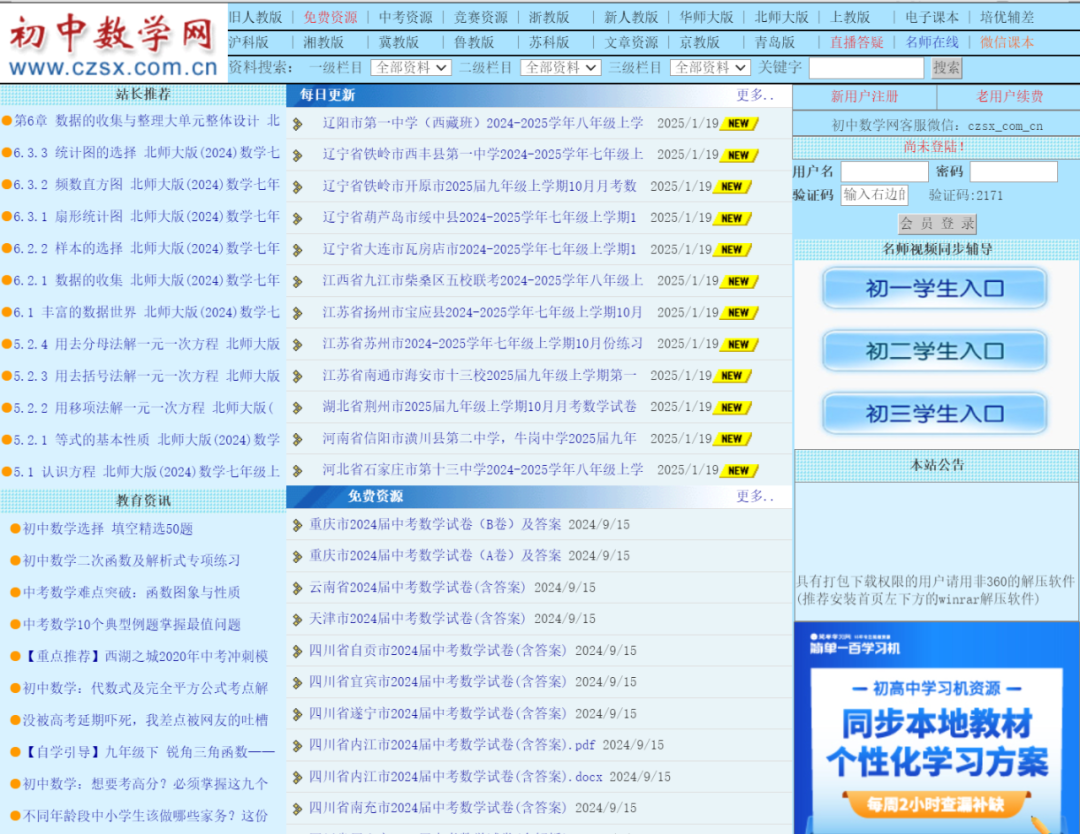This screenshot has width=1080, height=834.
Task: Open 中考数学10个典型例题掌握最值问题 link
Action: [x=132, y=625]
